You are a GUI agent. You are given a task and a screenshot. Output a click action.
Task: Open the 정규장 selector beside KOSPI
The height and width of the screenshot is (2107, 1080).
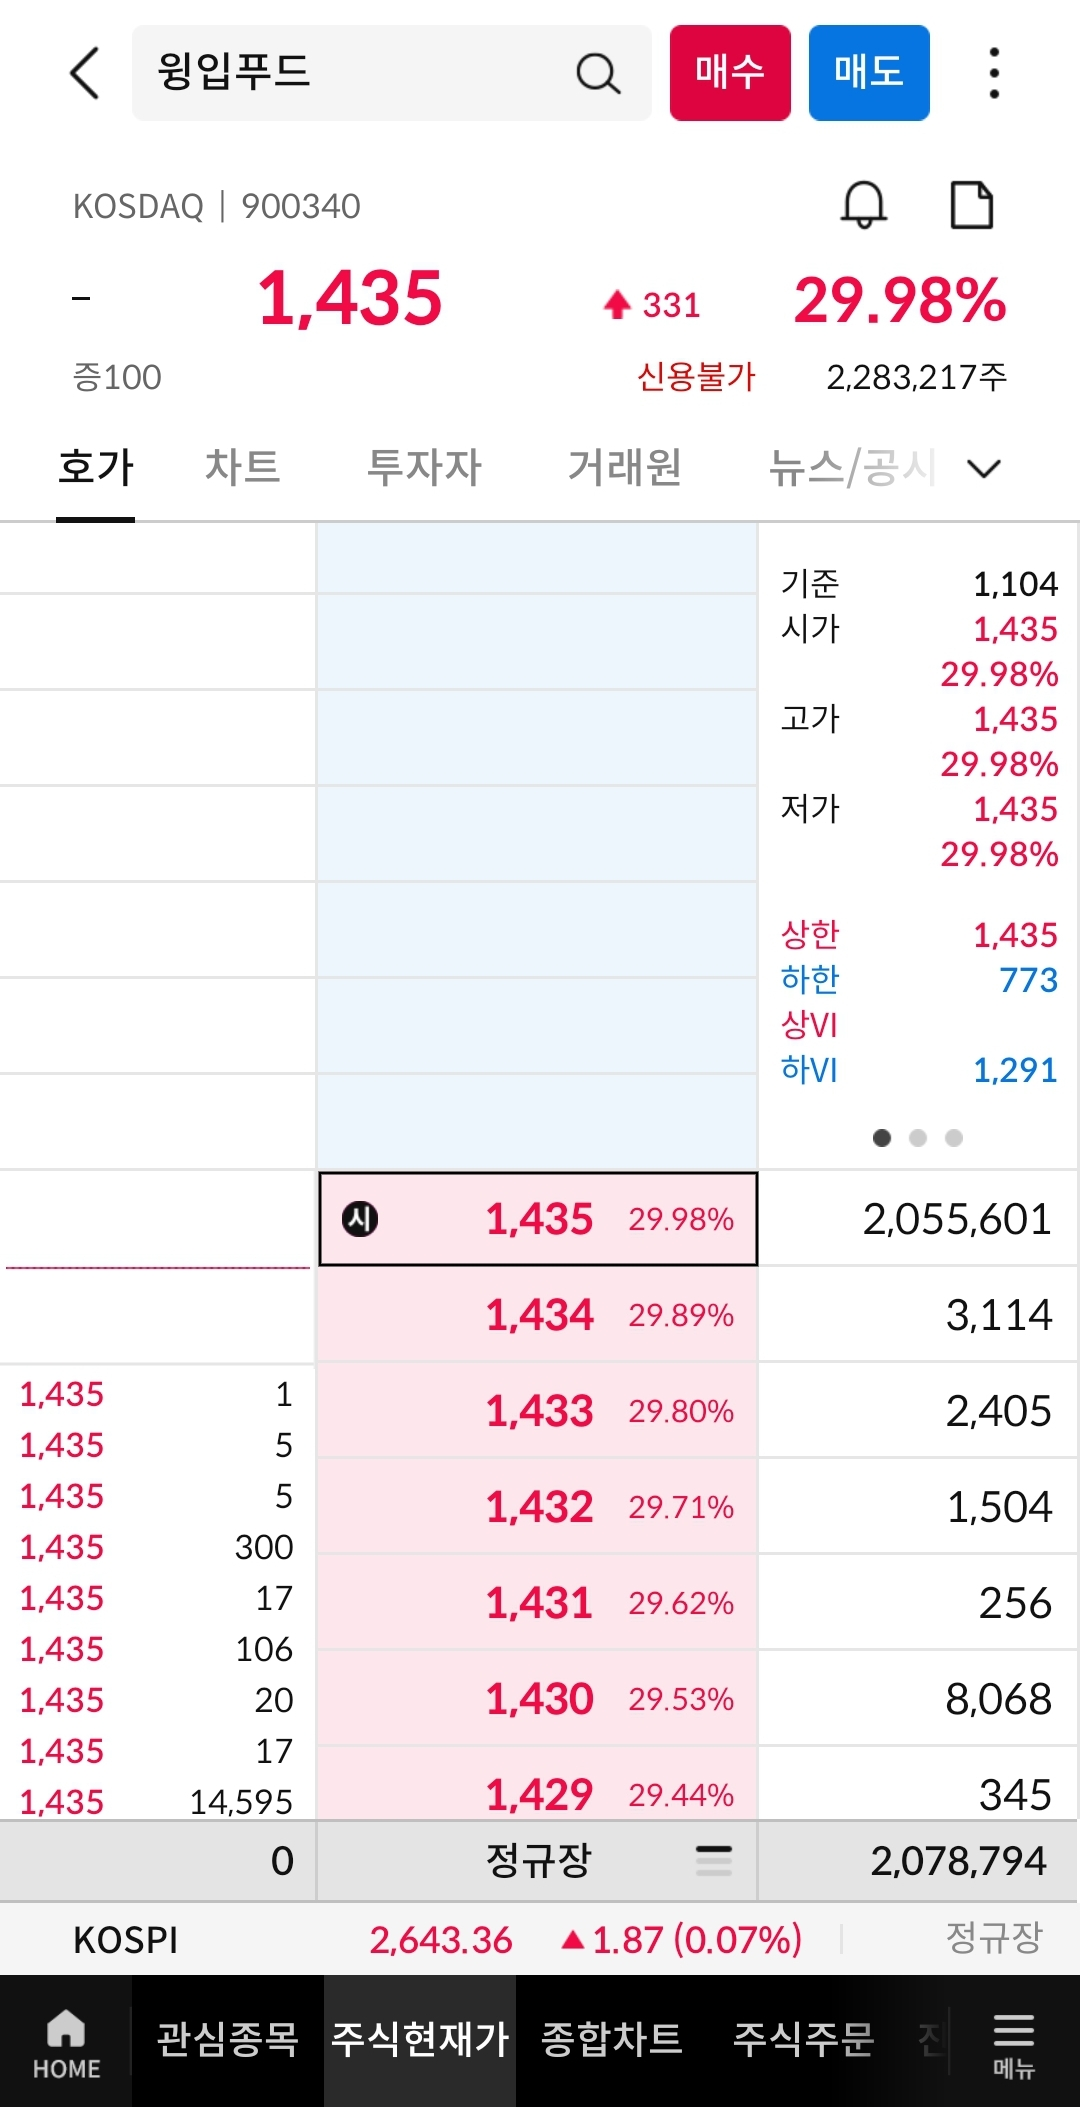tap(993, 1938)
